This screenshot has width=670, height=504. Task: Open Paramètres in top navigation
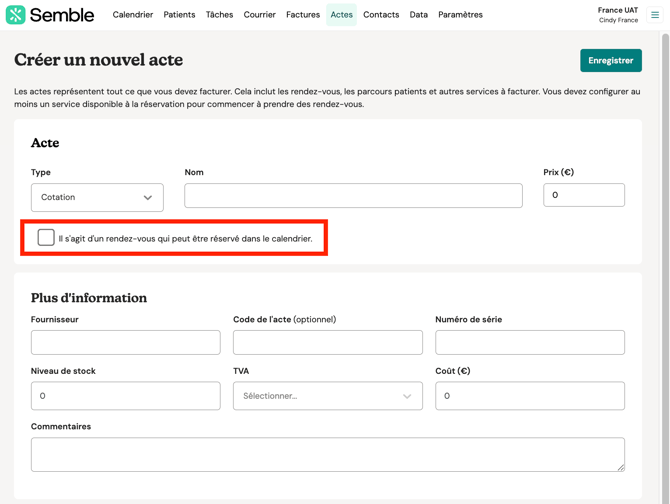460,15
